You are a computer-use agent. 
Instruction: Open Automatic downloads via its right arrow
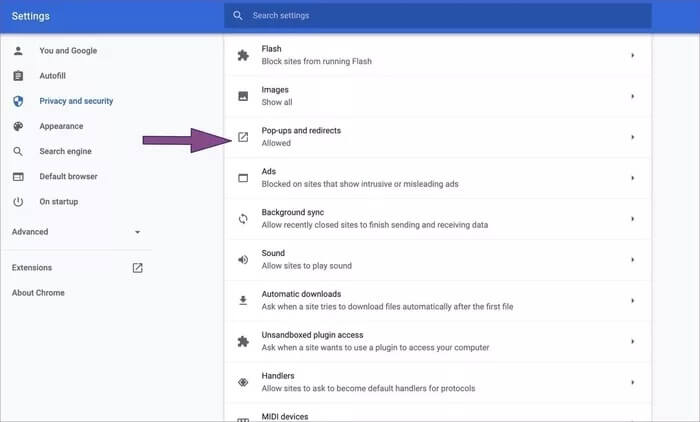[633, 301]
